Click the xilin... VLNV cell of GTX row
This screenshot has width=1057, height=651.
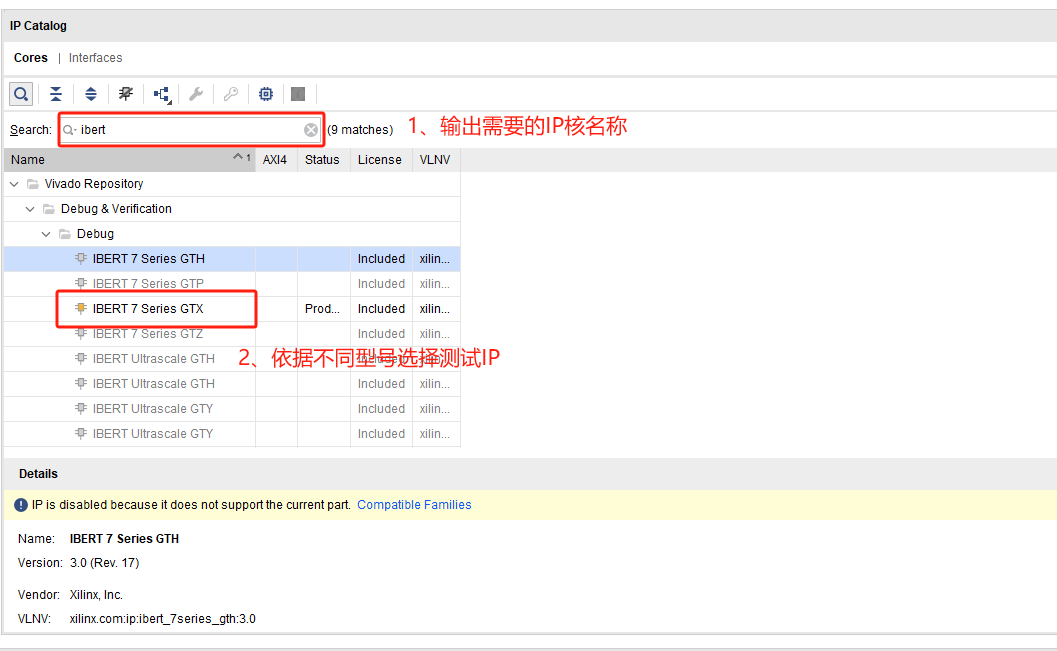tap(435, 309)
